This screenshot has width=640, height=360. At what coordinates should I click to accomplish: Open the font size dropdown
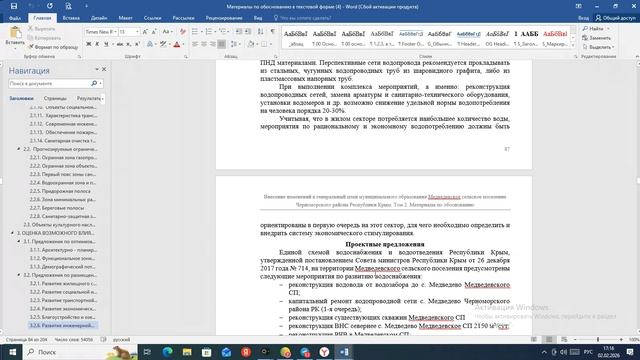pyautogui.click(x=137, y=31)
